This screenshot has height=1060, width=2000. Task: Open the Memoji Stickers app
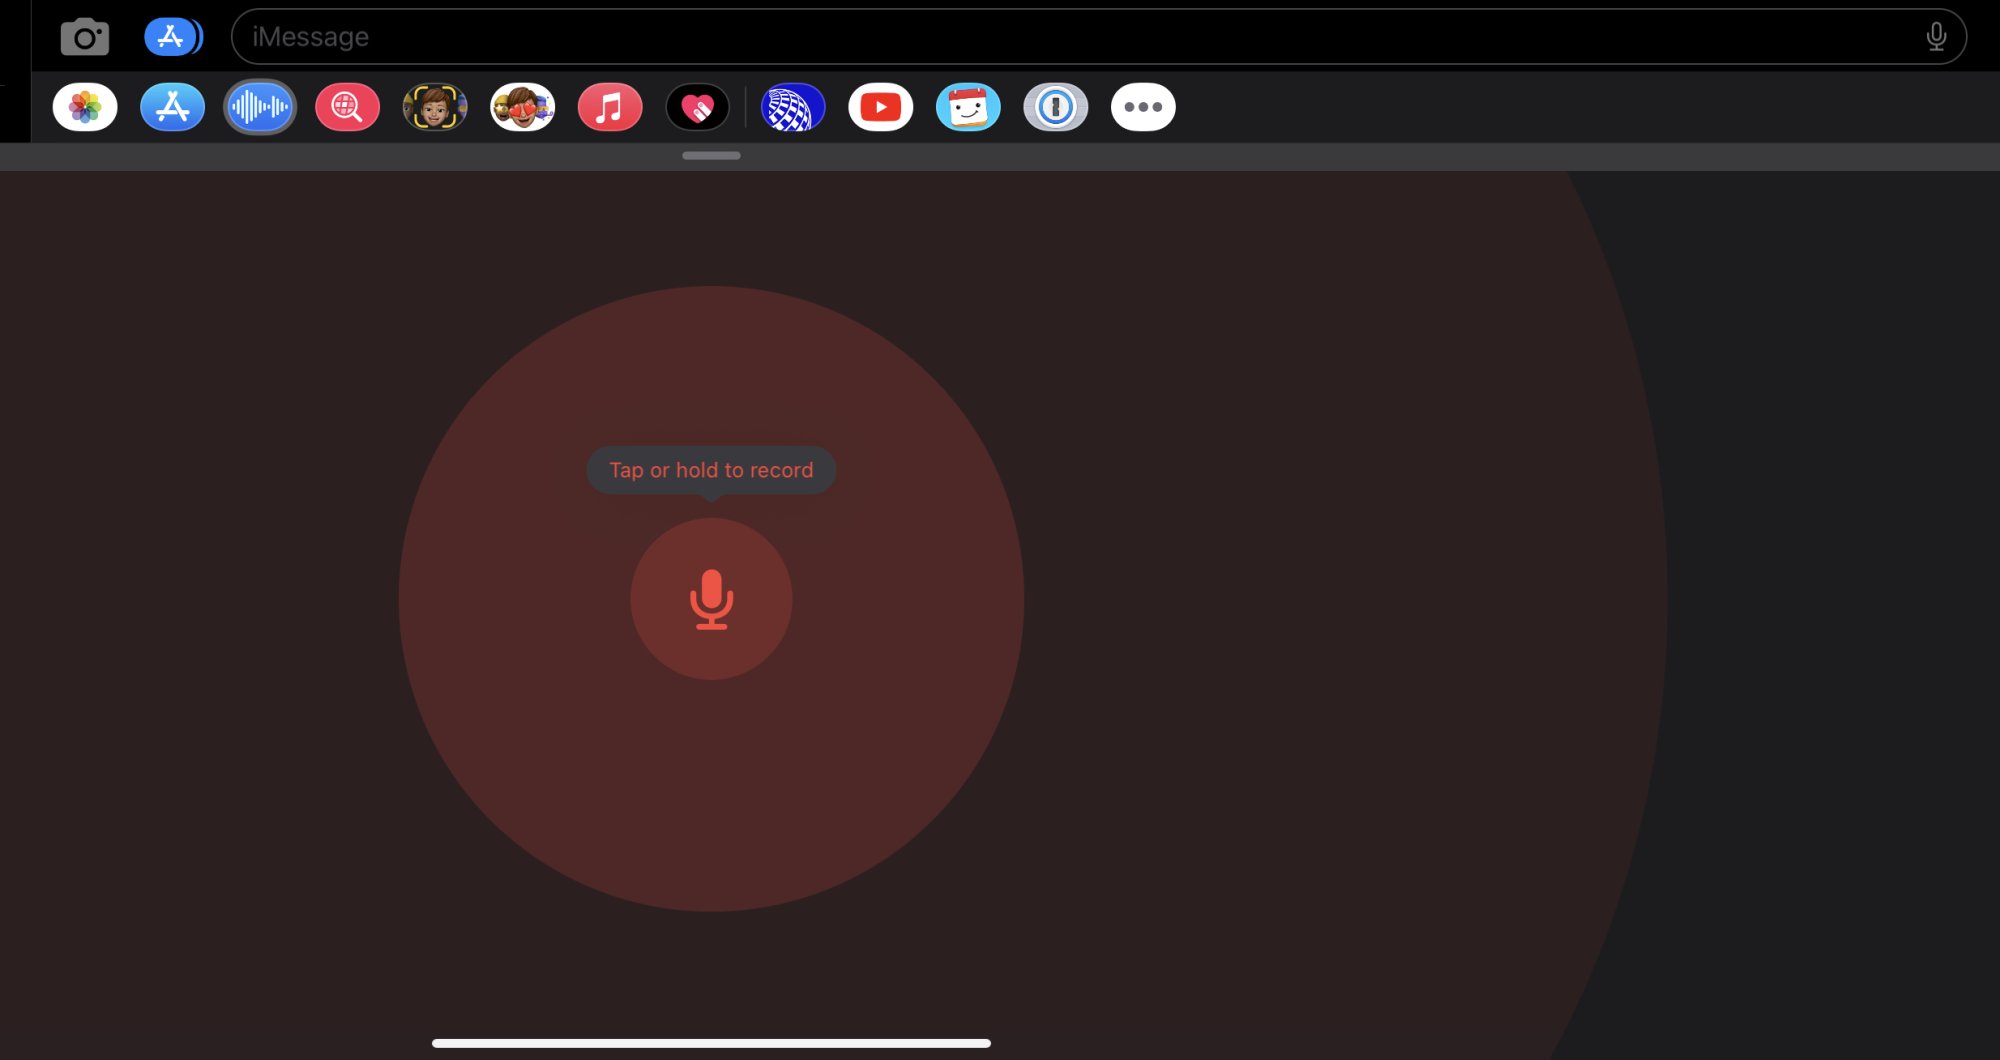(x=523, y=107)
